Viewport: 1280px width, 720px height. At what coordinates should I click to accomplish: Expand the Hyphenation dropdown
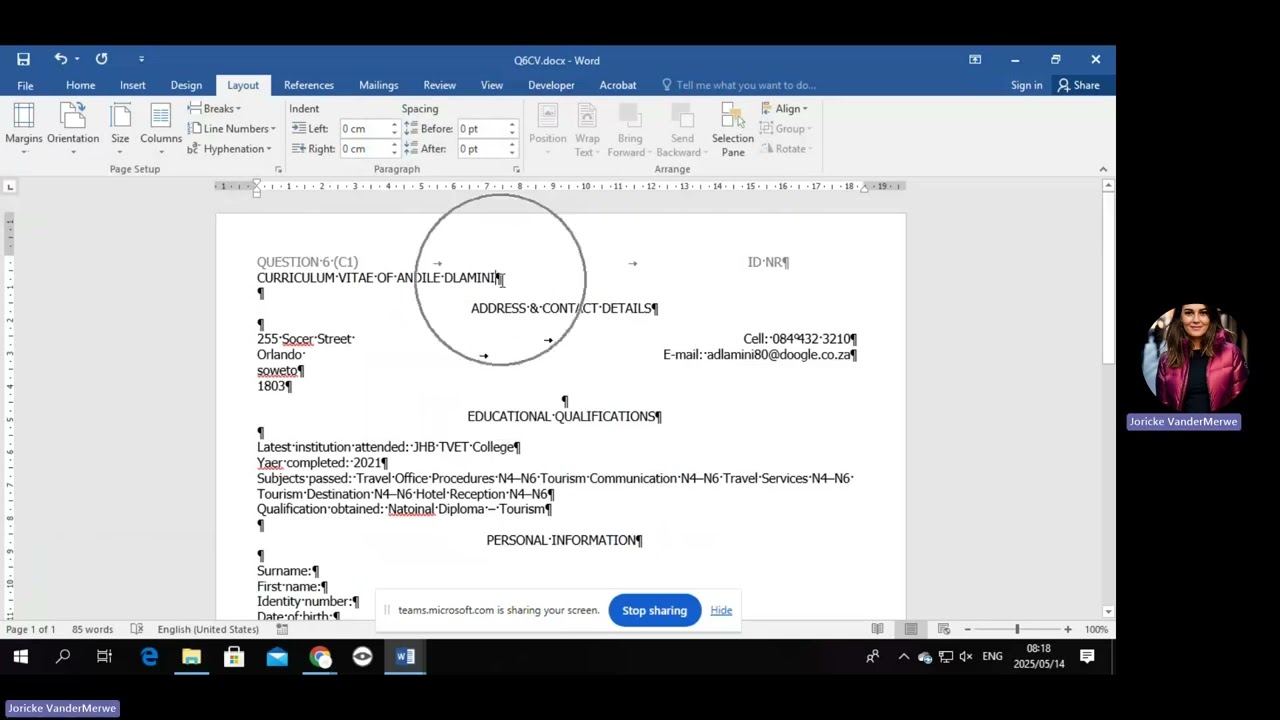pos(230,148)
